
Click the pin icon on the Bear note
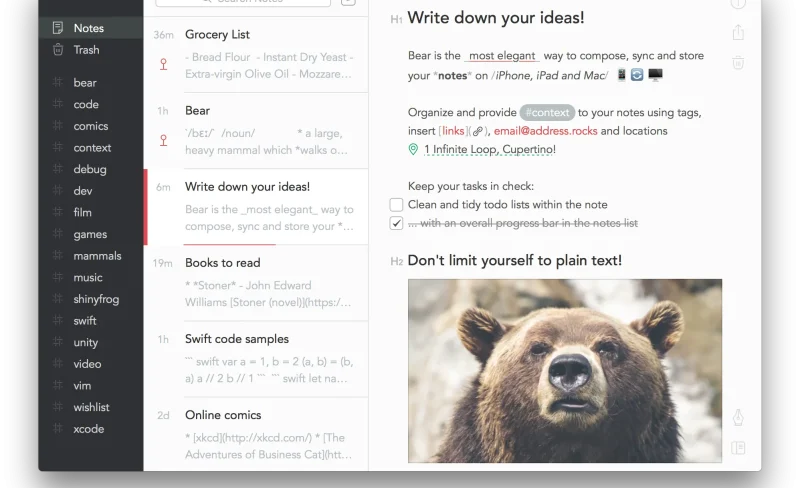click(163, 140)
